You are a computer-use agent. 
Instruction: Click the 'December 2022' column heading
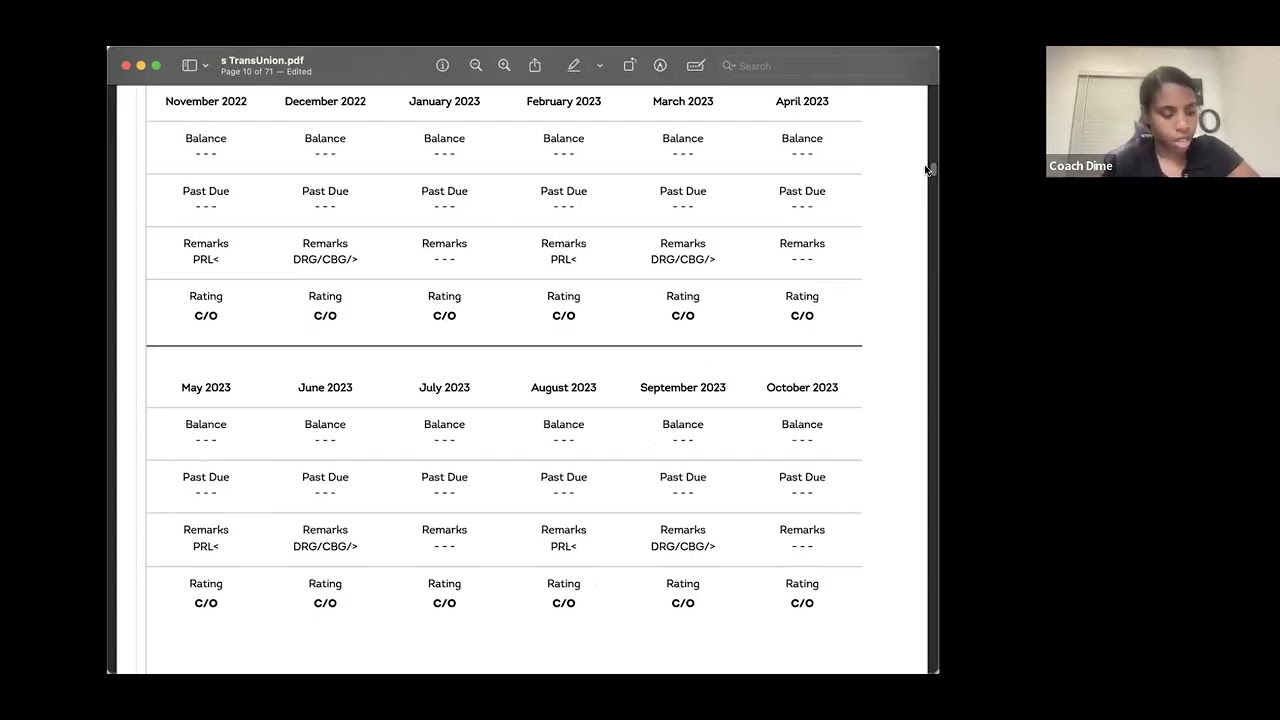click(325, 101)
